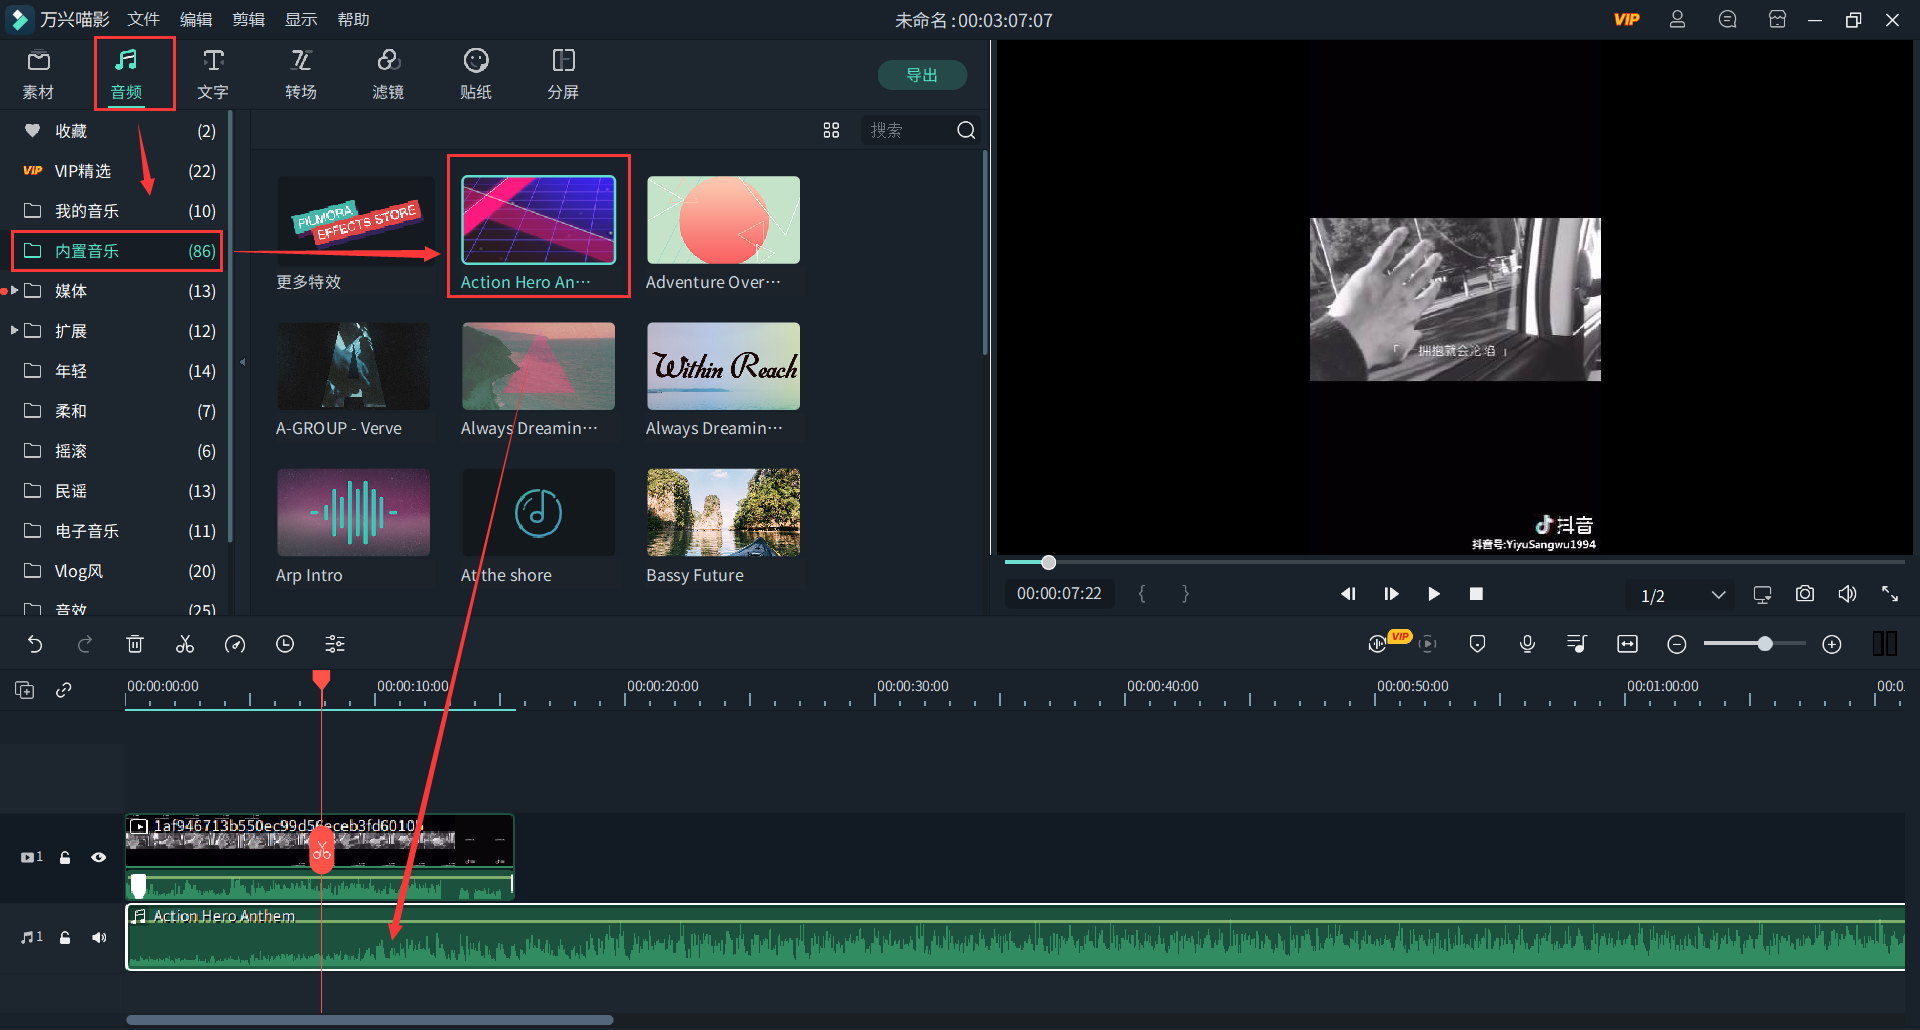Viewport: 1920px width, 1030px height.
Task: Select the Bassy Future music thumbnail
Action: click(723, 512)
